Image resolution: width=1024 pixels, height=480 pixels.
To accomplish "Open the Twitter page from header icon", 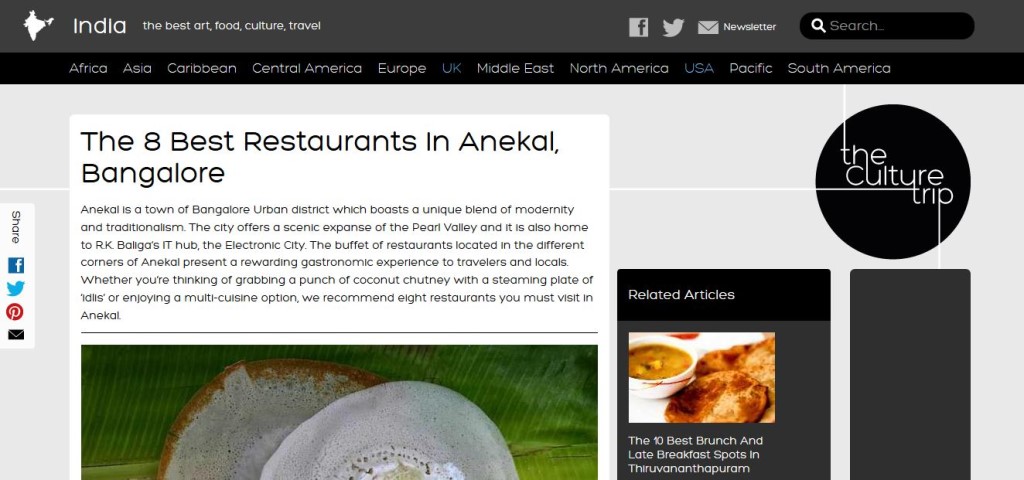I will pyautogui.click(x=673, y=27).
